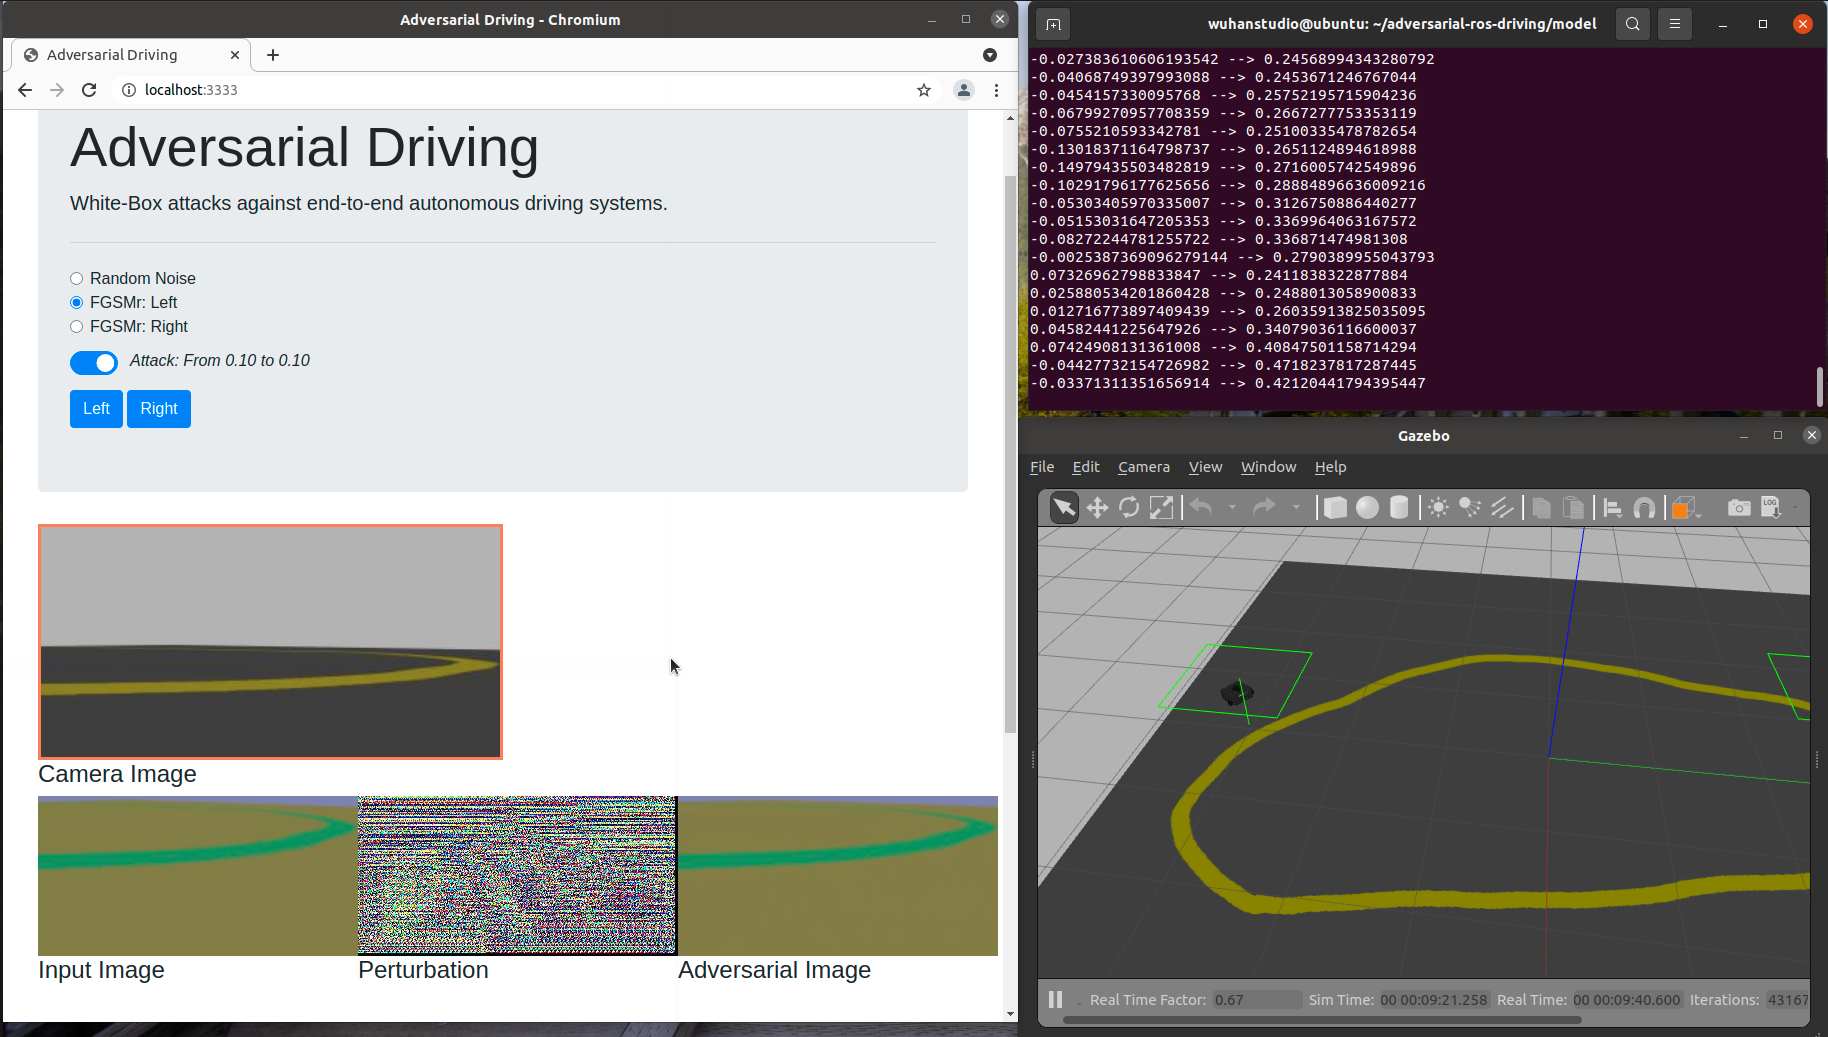Go back in Chromium browser
Screen dimensions: 1828x1037
(x=25, y=90)
